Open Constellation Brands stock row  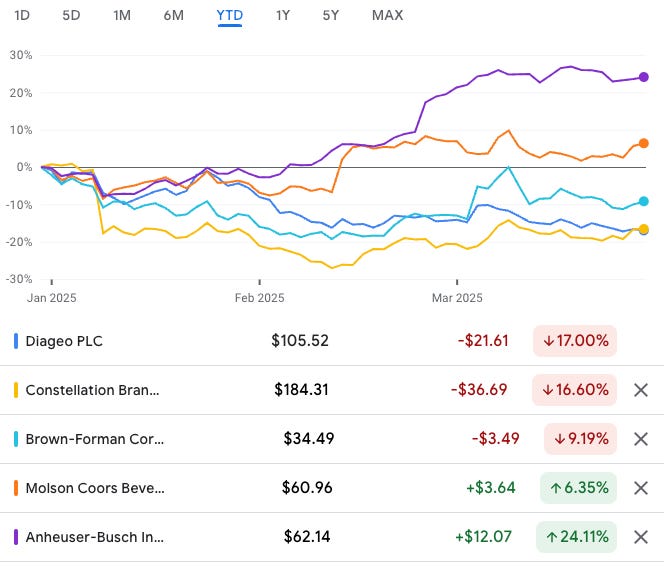coord(332,390)
